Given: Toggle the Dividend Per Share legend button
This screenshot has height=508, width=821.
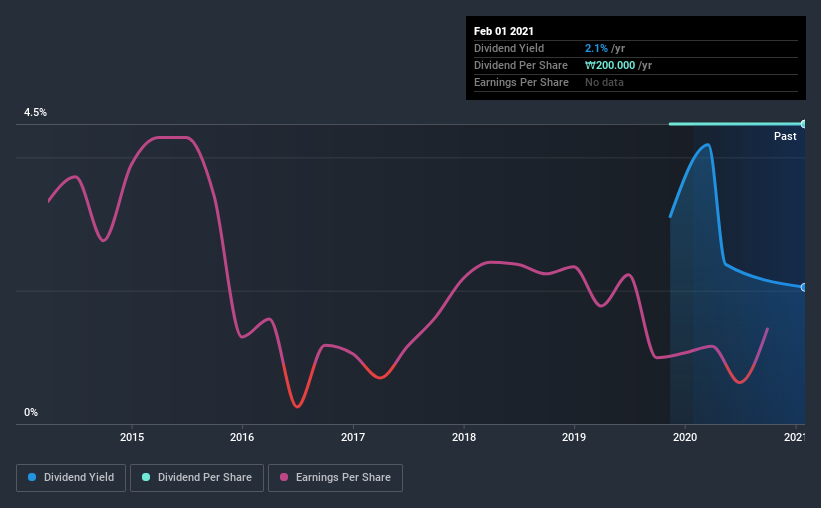Looking at the screenshot, I should point(197,478).
